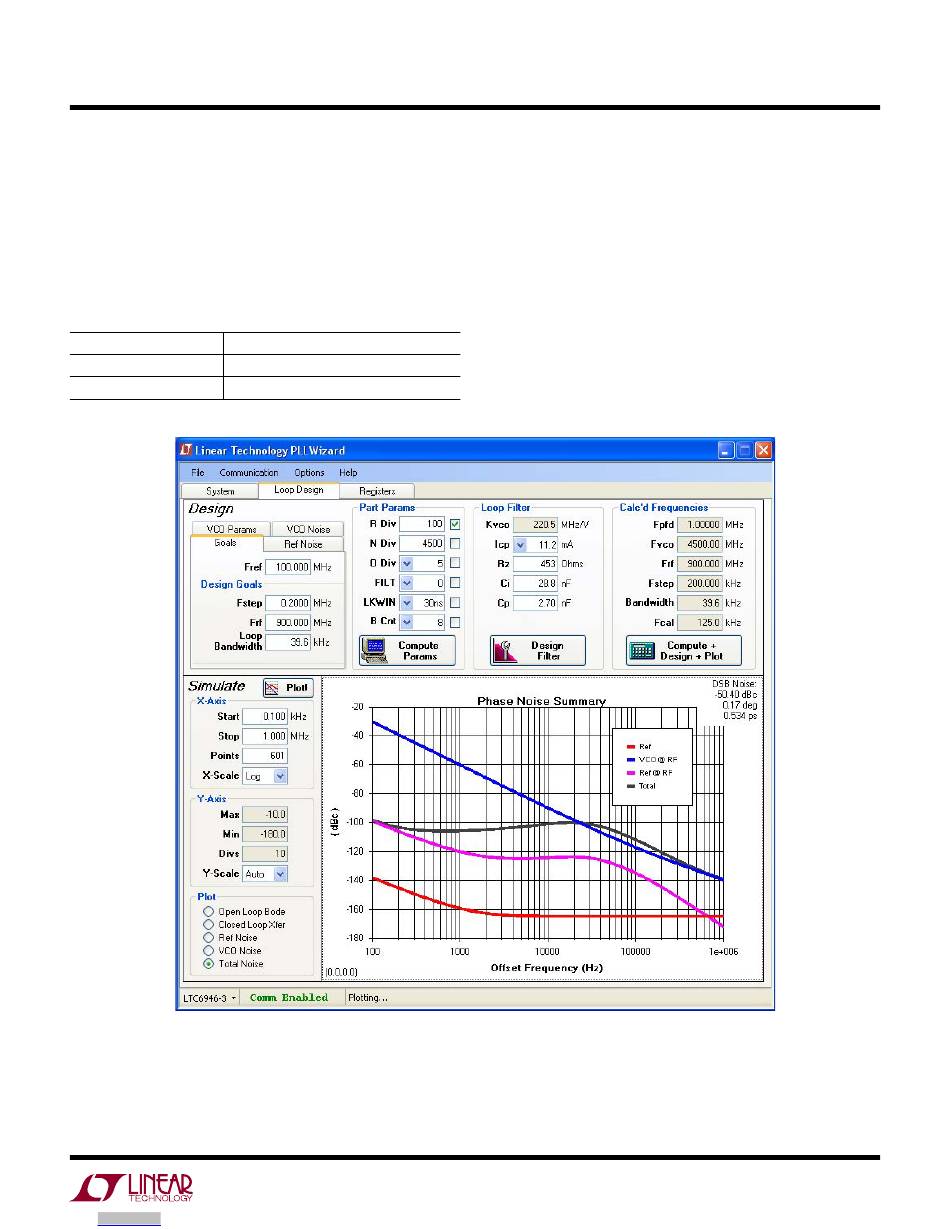Open the Communication menu
The height and width of the screenshot is (1229, 950).
click(x=249, y=473)
